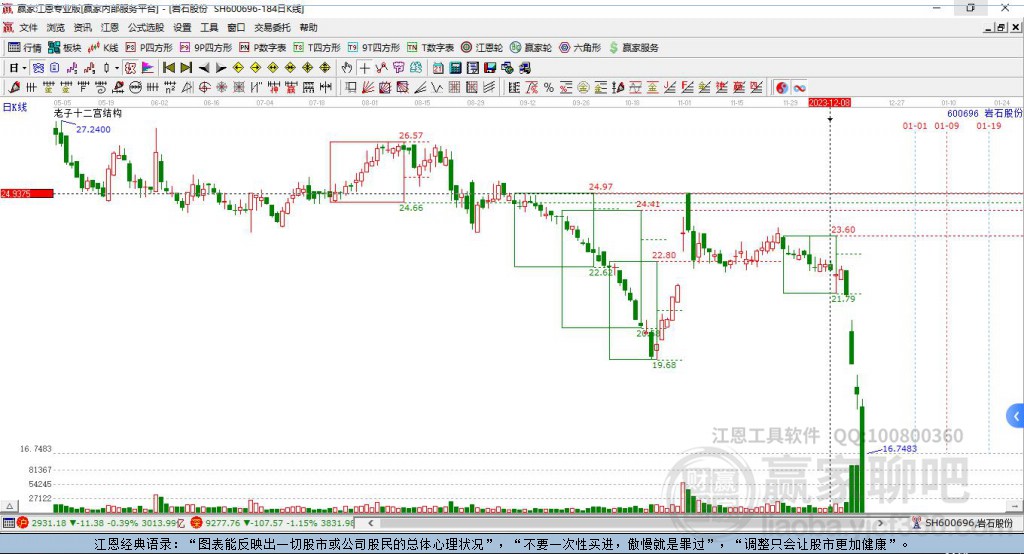
Task: Open the 帮助 menu
Action: (x=308, y=27)
